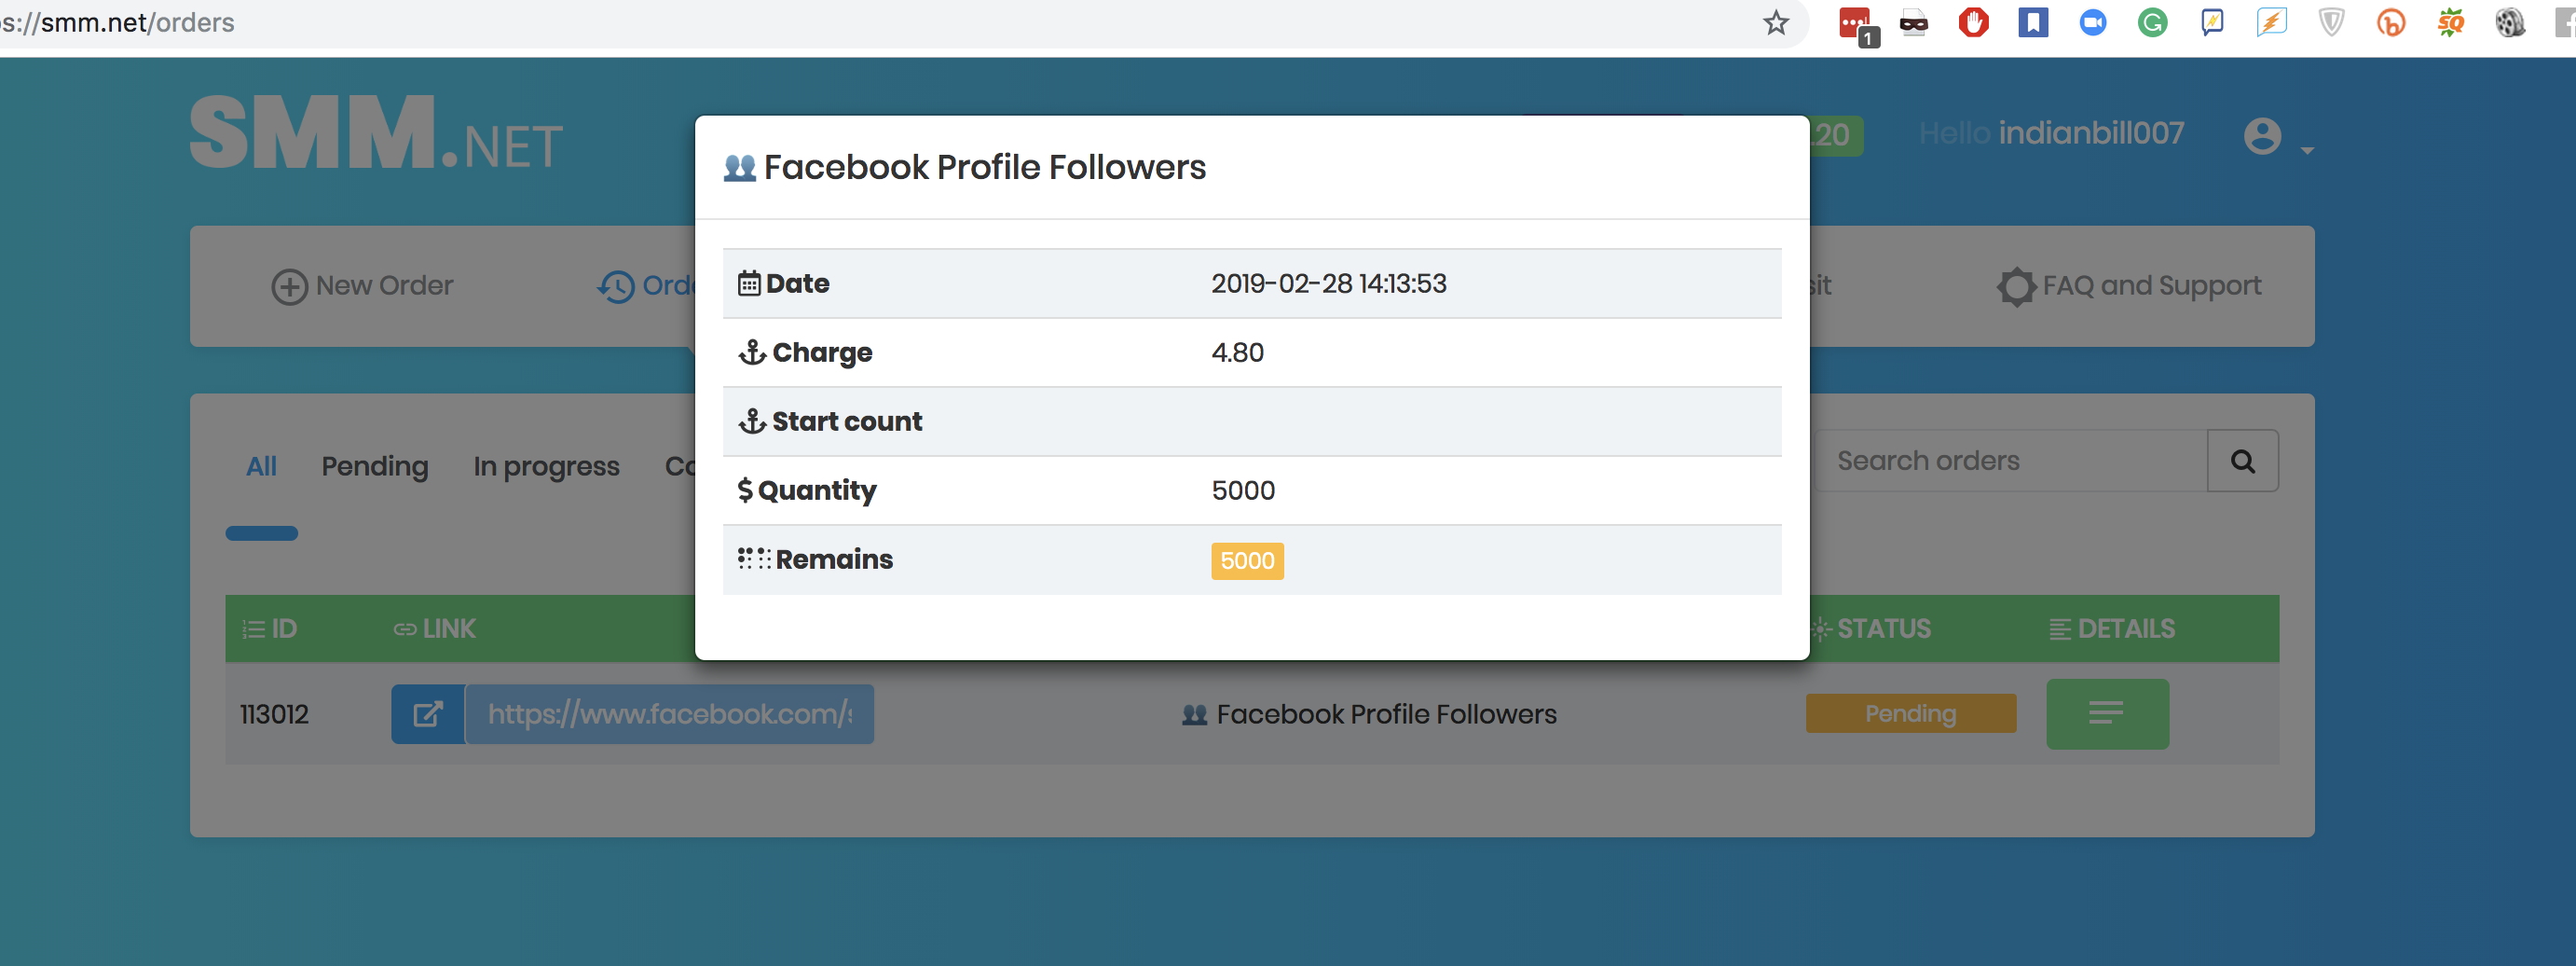The height and width of the screenshot is (966, 2576).
Task: Open the grey shield extension icon
Action: pyautogui.click(x=2331, y=22)
